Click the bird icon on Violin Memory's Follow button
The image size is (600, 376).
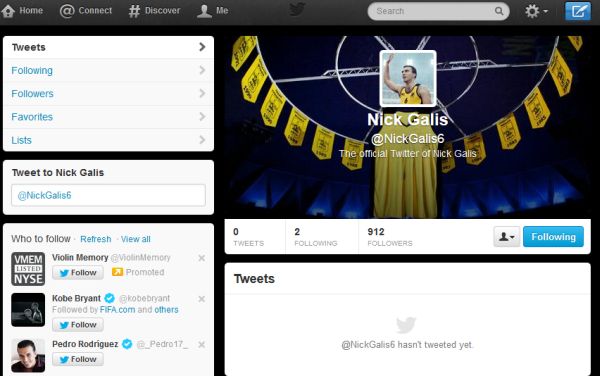coord(64,273)
